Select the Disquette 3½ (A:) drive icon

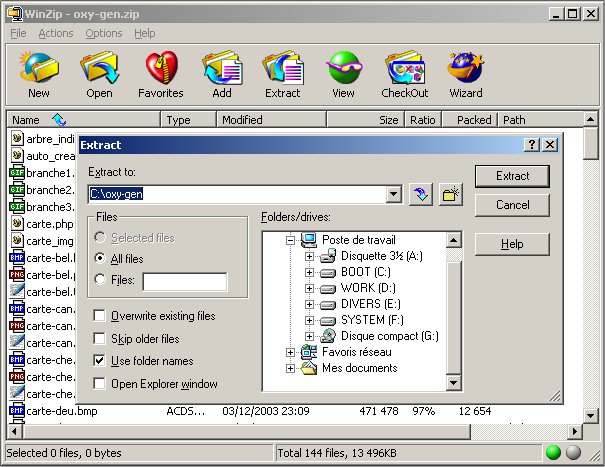click(x=328, y=256)
